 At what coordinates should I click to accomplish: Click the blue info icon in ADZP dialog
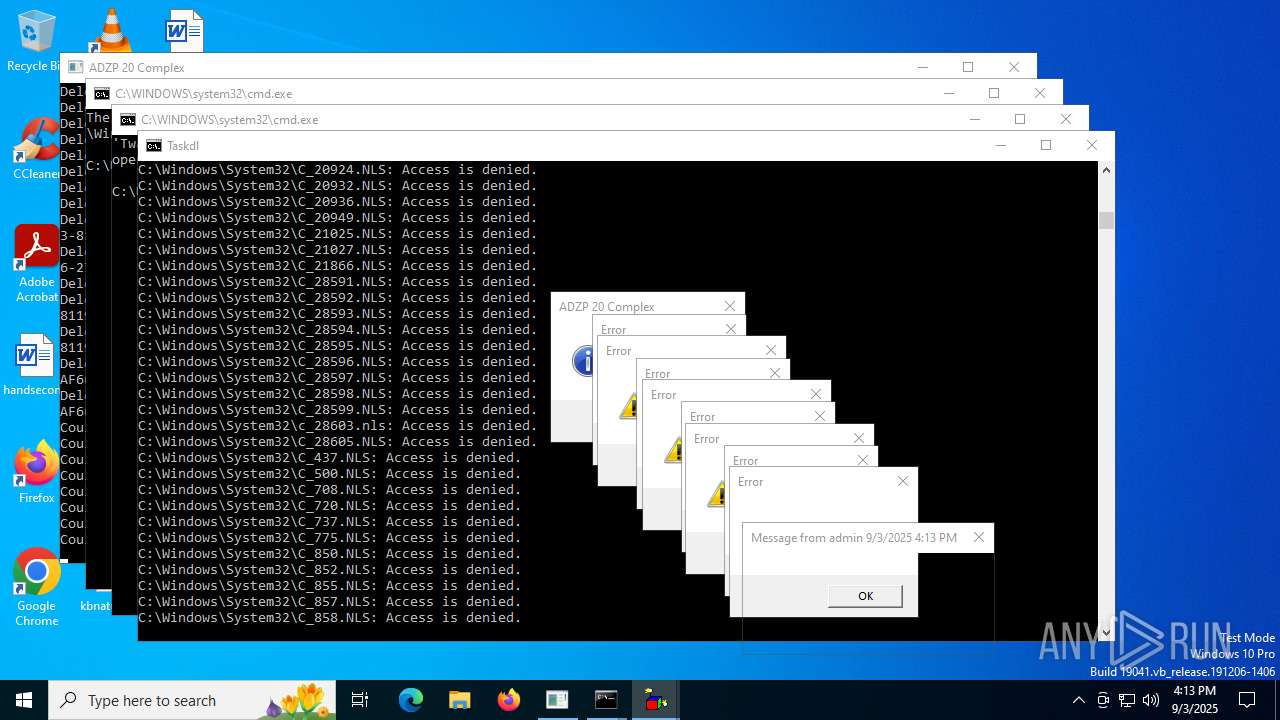click(x=582, y=361)
